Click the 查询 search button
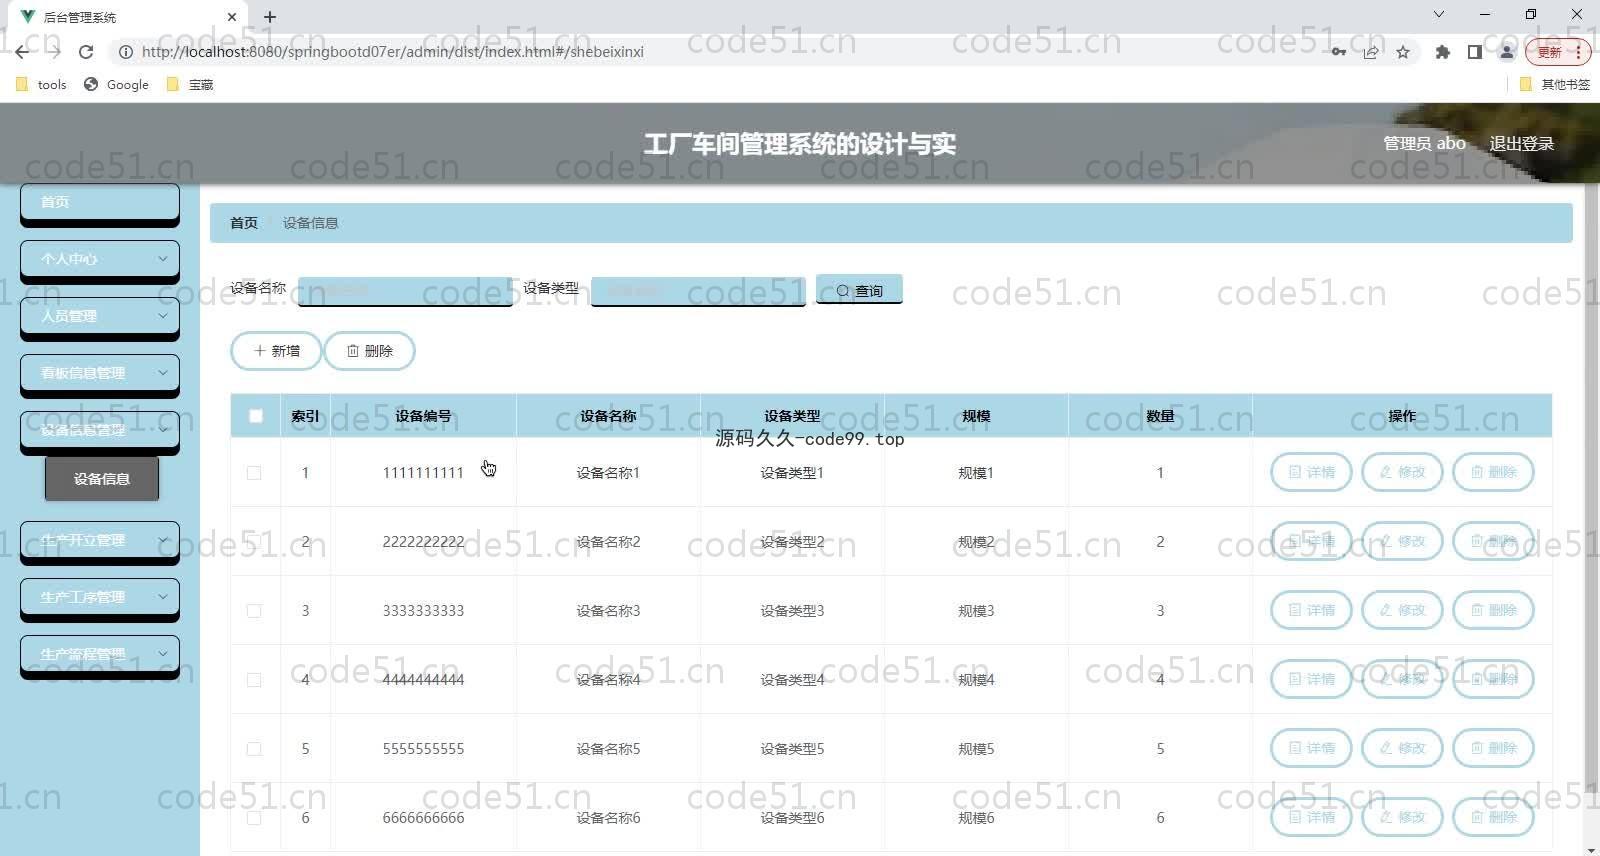Viewport: 1600px width, 856px height. click(859, 290)
